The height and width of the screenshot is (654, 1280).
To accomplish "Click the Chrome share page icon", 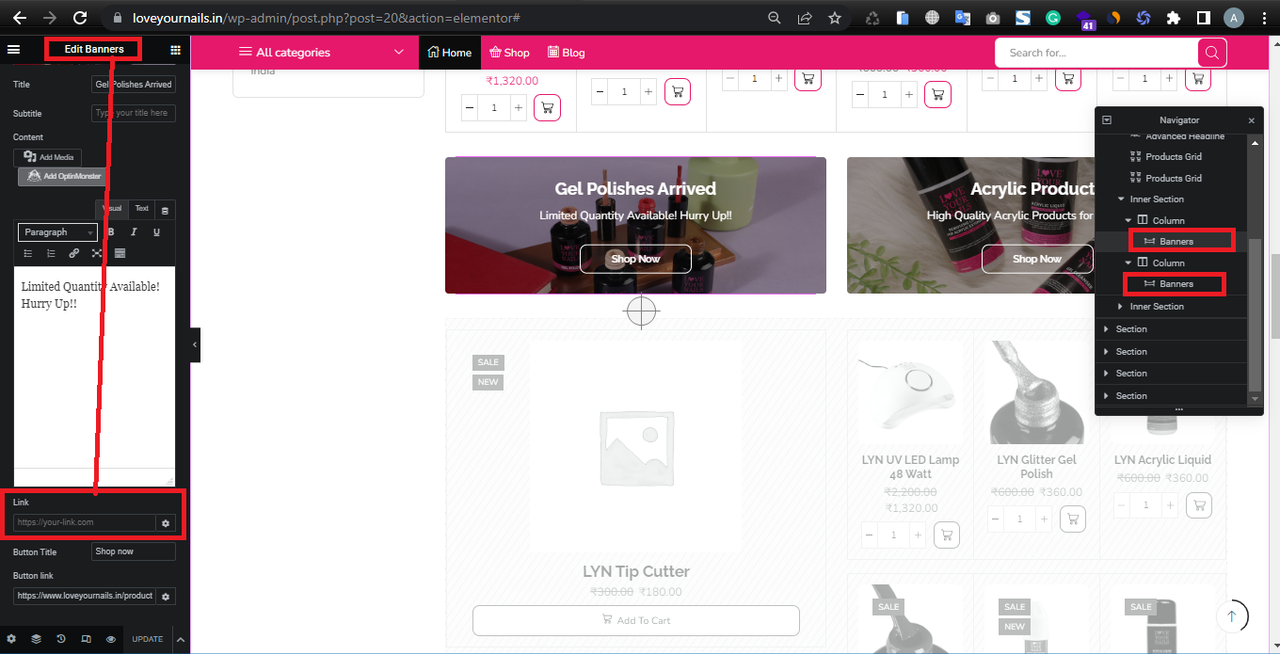I will coord(805,18).
